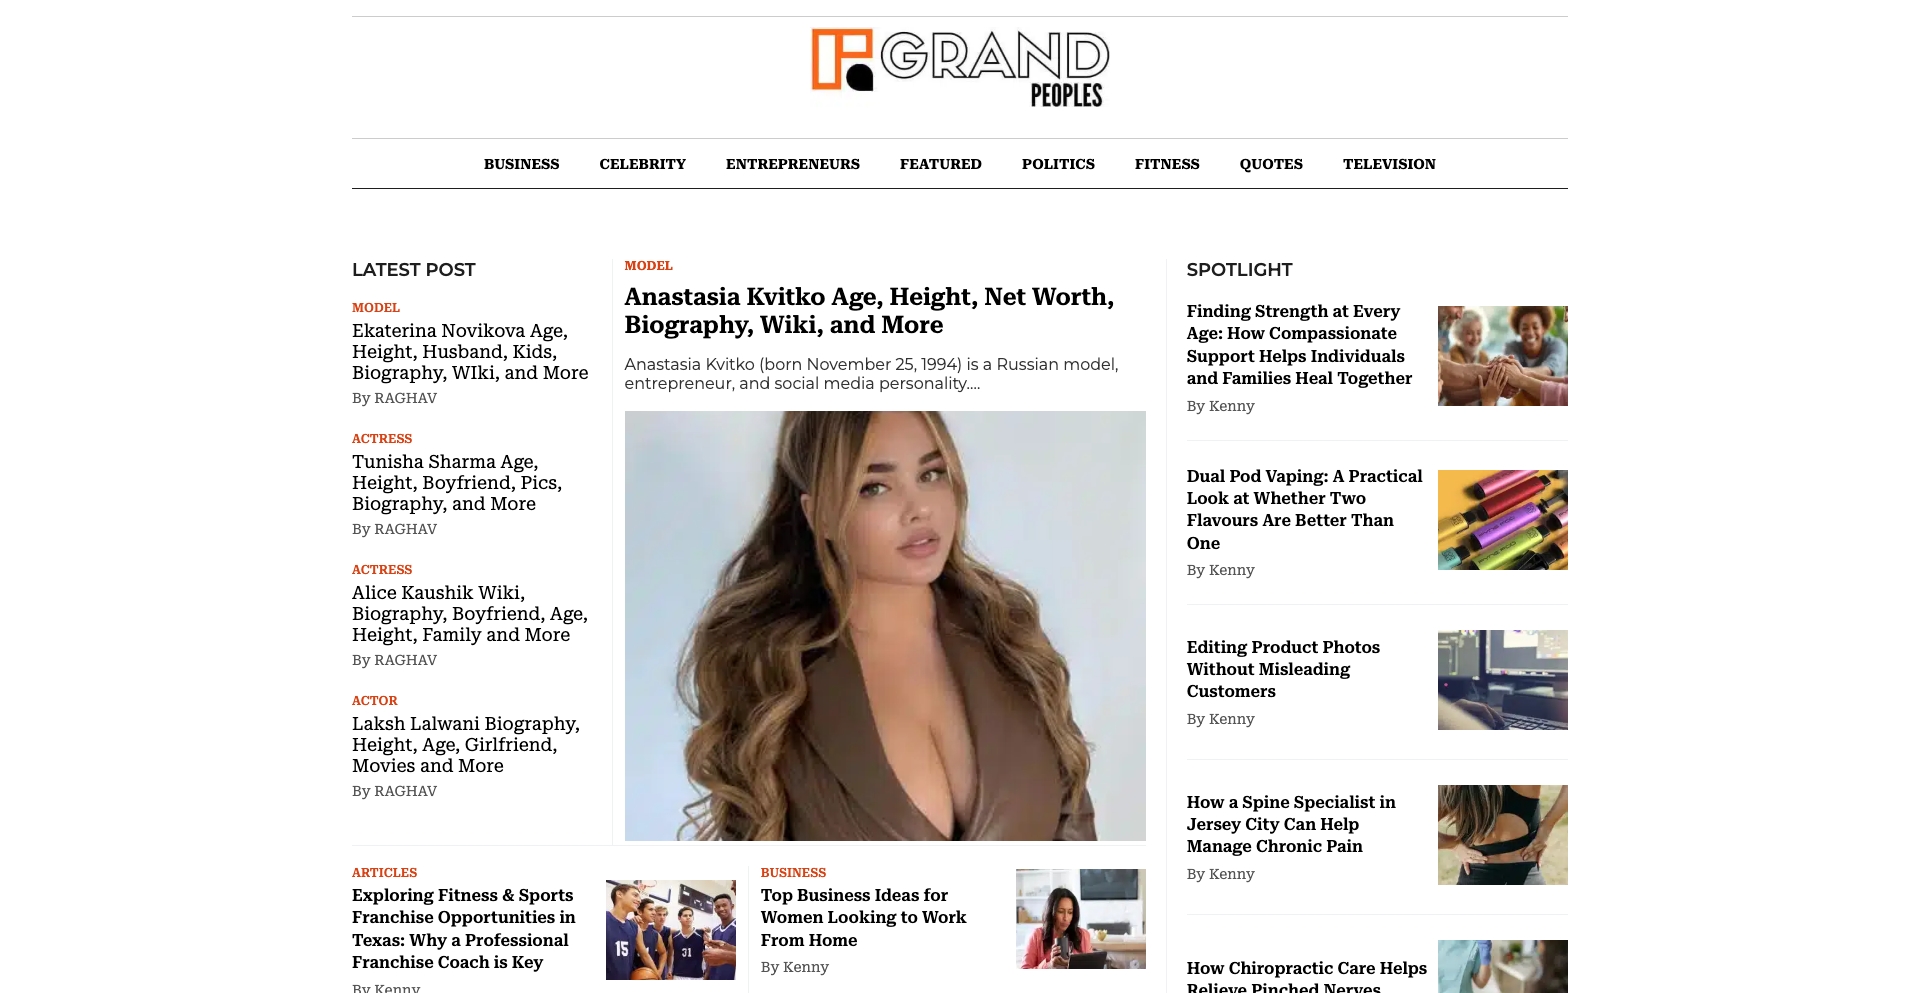The height and width of the screenshot is (993, 1920).
Task: Open the TELEVISION navigation menu item
Action: 1389,163
